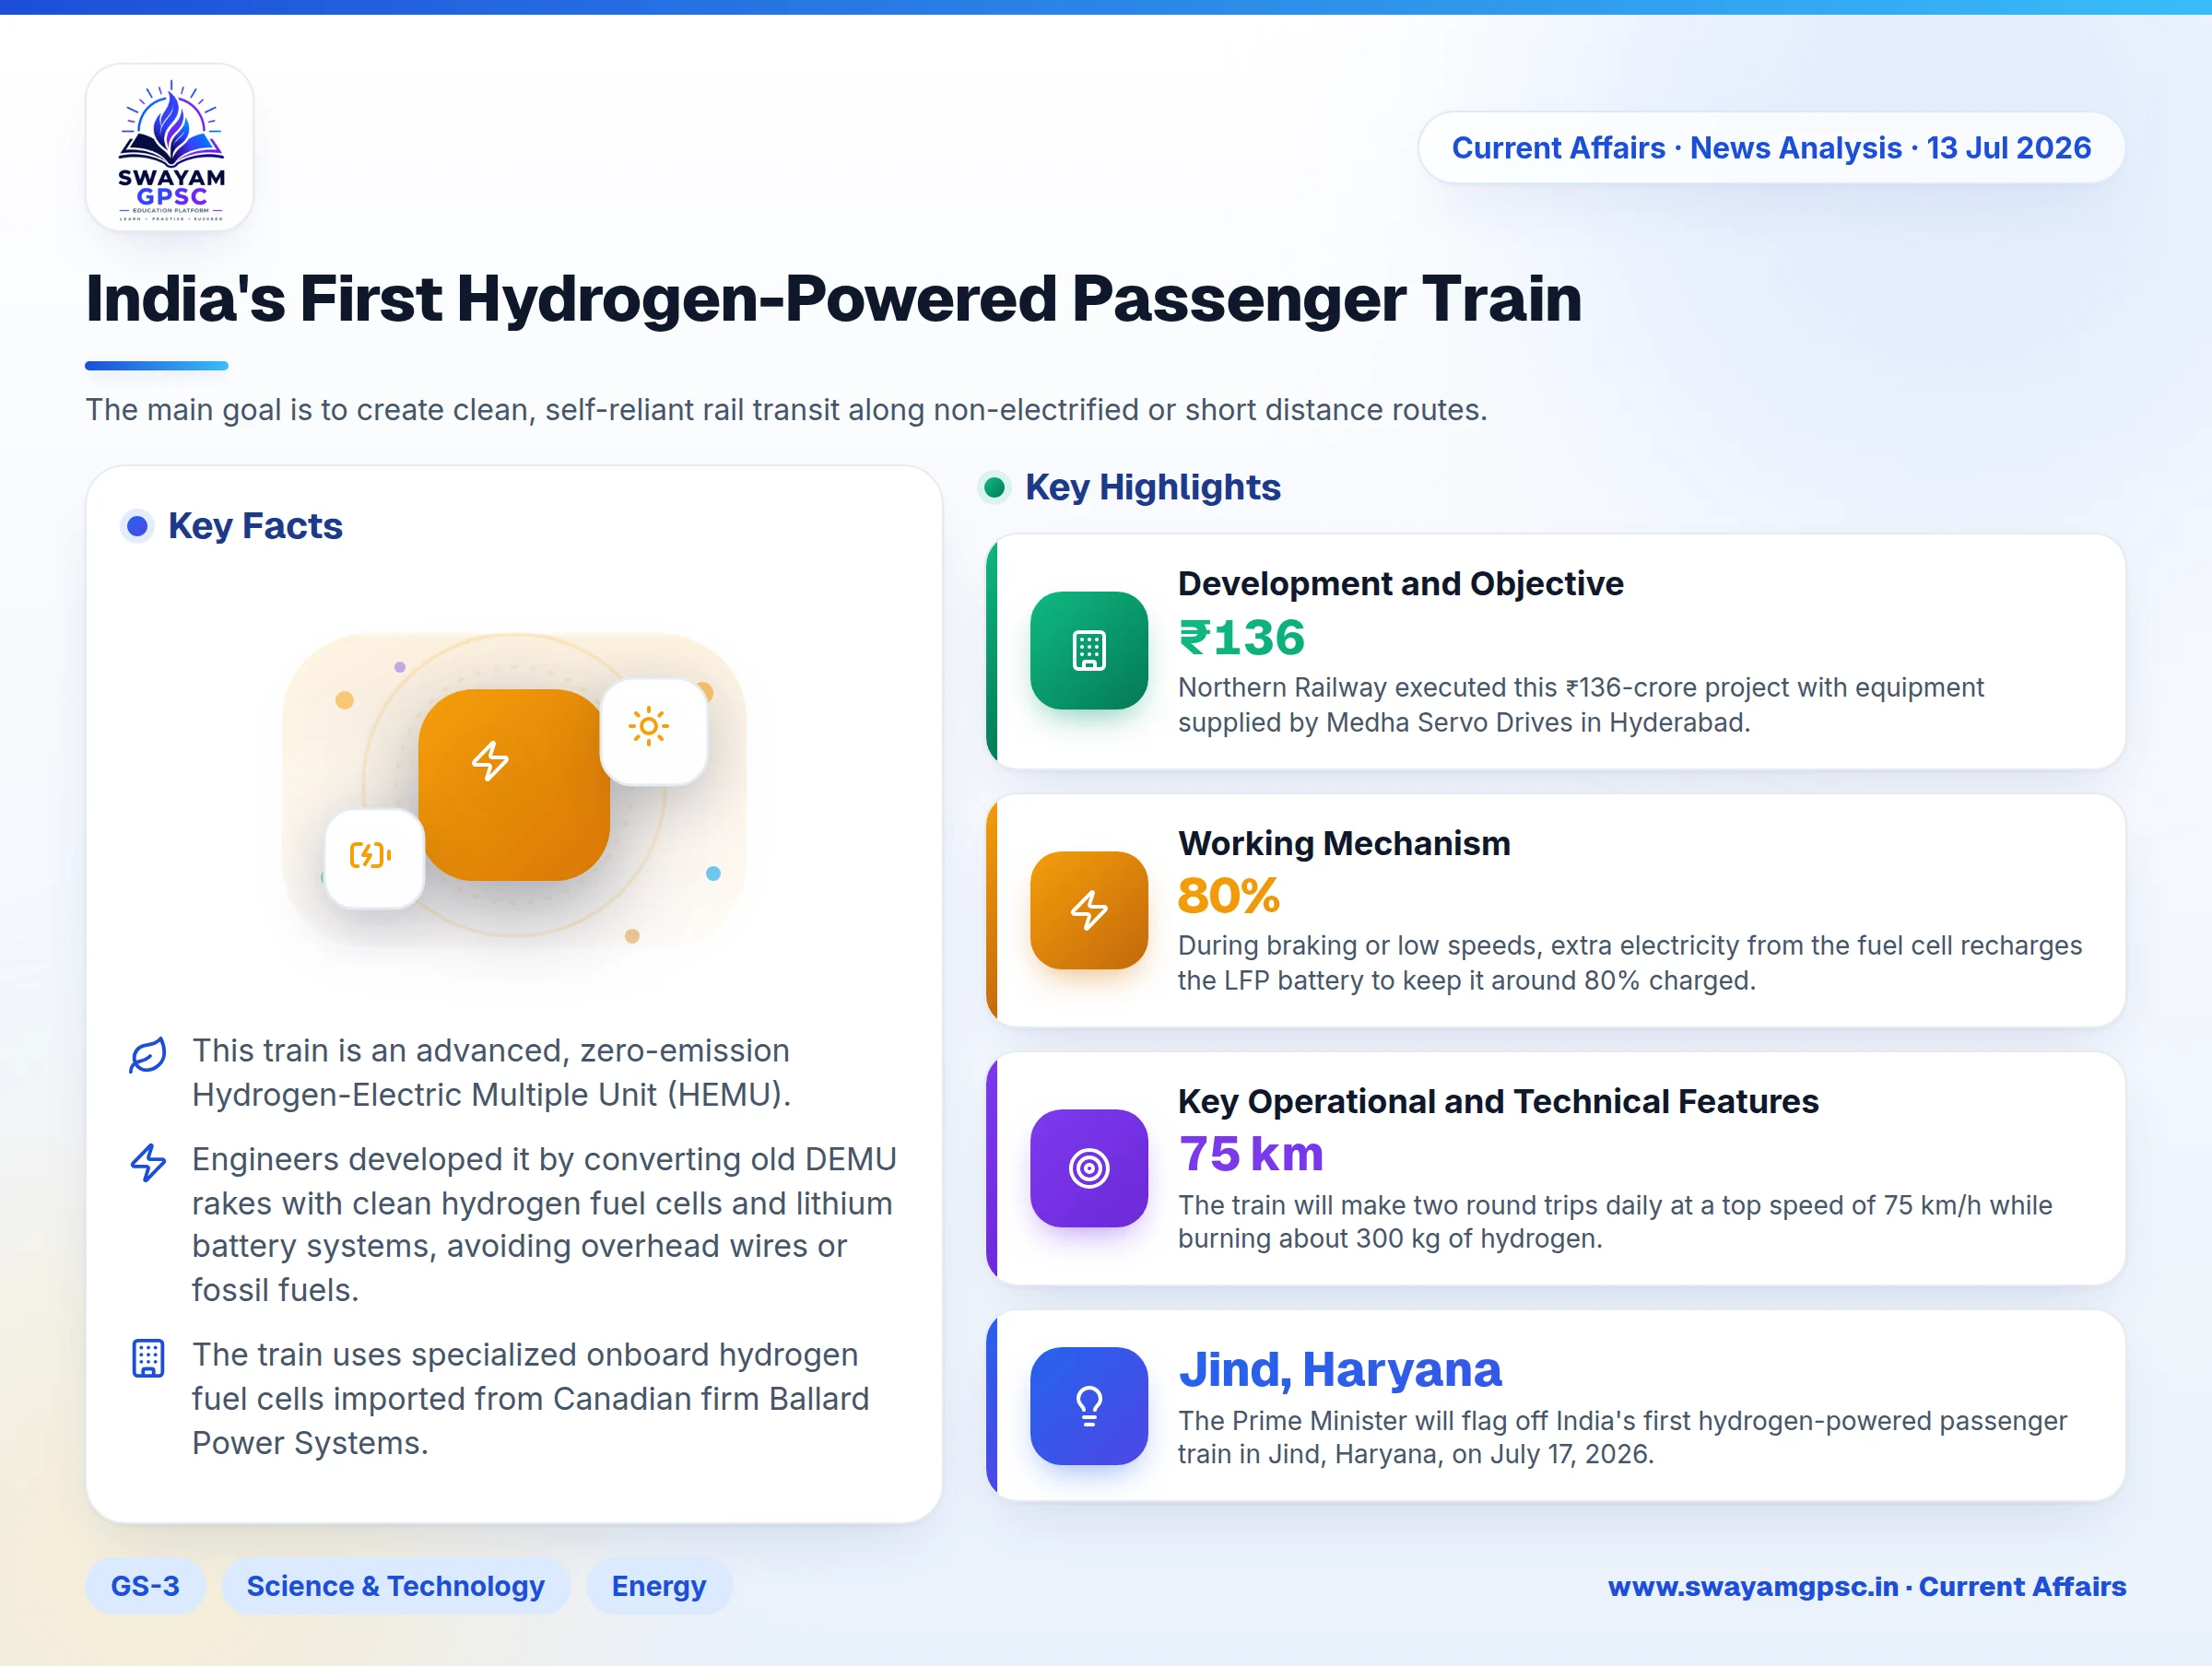Click Key Operational and Technical Features title
The image size is (2212, 1666).
pyautogui.click(x=1498, y=1101)
